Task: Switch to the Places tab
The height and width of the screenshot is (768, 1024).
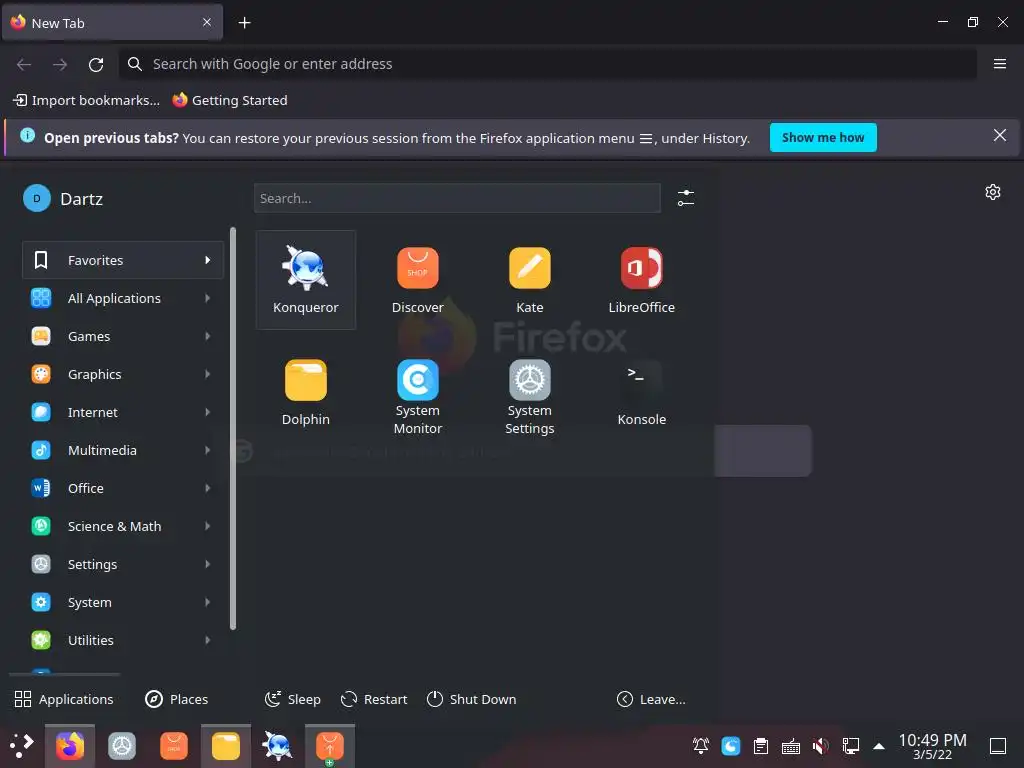Action: pyautogui.click(x=176, y=699)
